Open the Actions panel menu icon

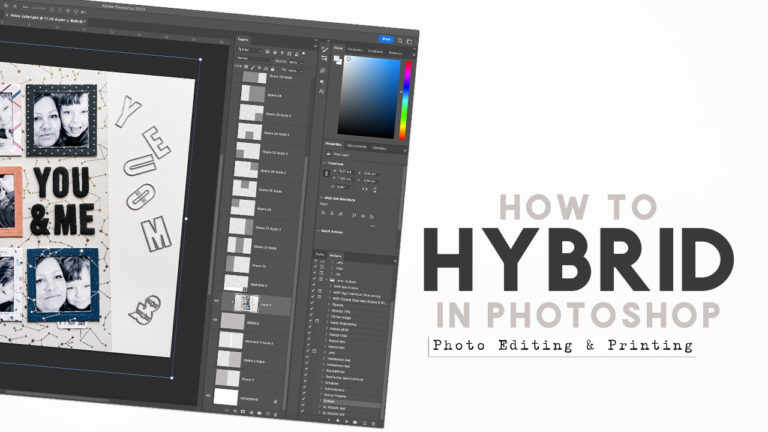pyautogui.click(x=395, y=262)
